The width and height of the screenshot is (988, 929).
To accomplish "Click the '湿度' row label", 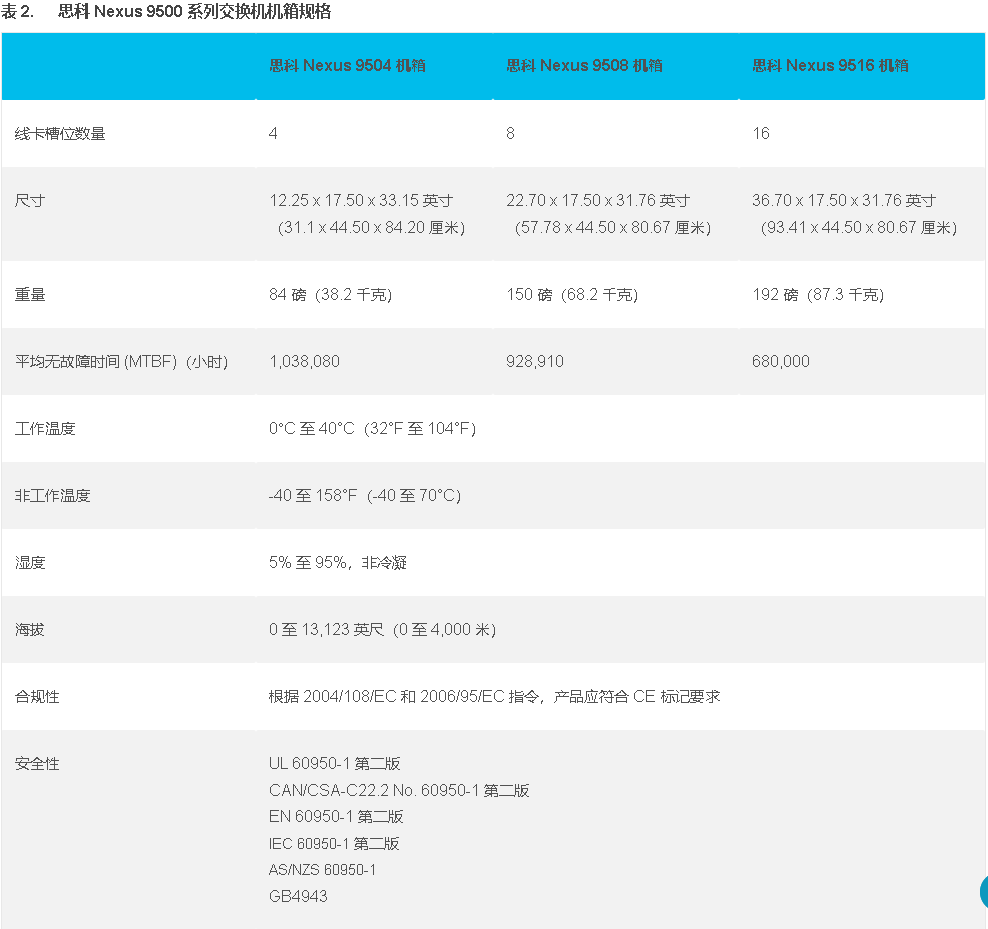I will pyautogui.click(x=30, y=563).
